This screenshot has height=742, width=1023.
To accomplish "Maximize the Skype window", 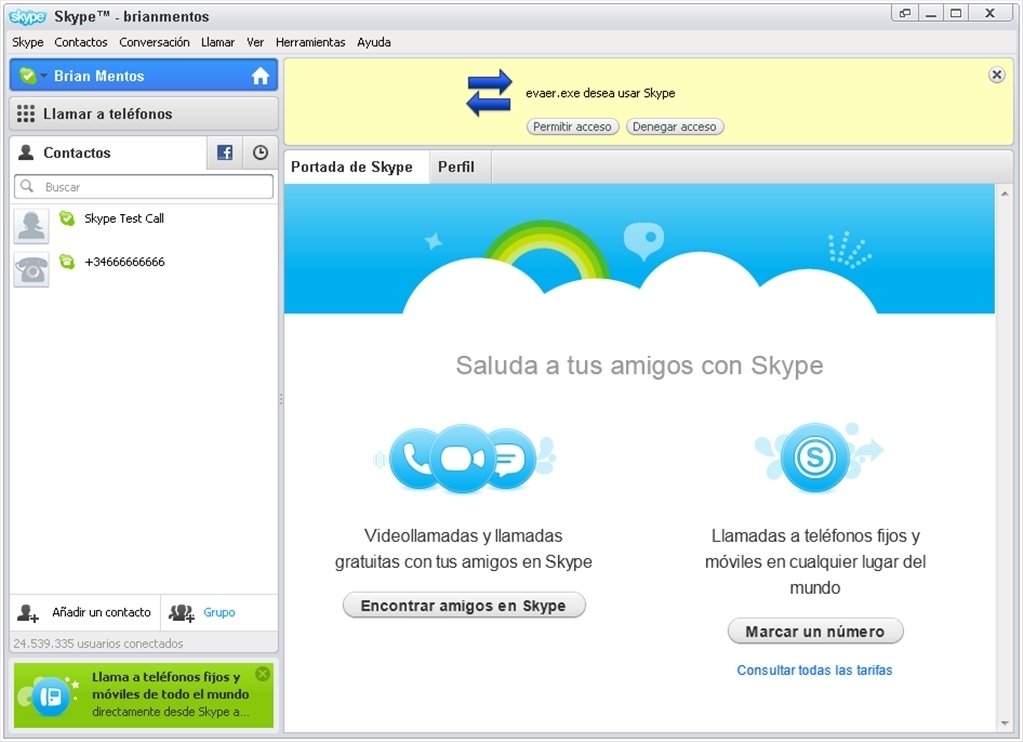I will click(x=956, y=13).
